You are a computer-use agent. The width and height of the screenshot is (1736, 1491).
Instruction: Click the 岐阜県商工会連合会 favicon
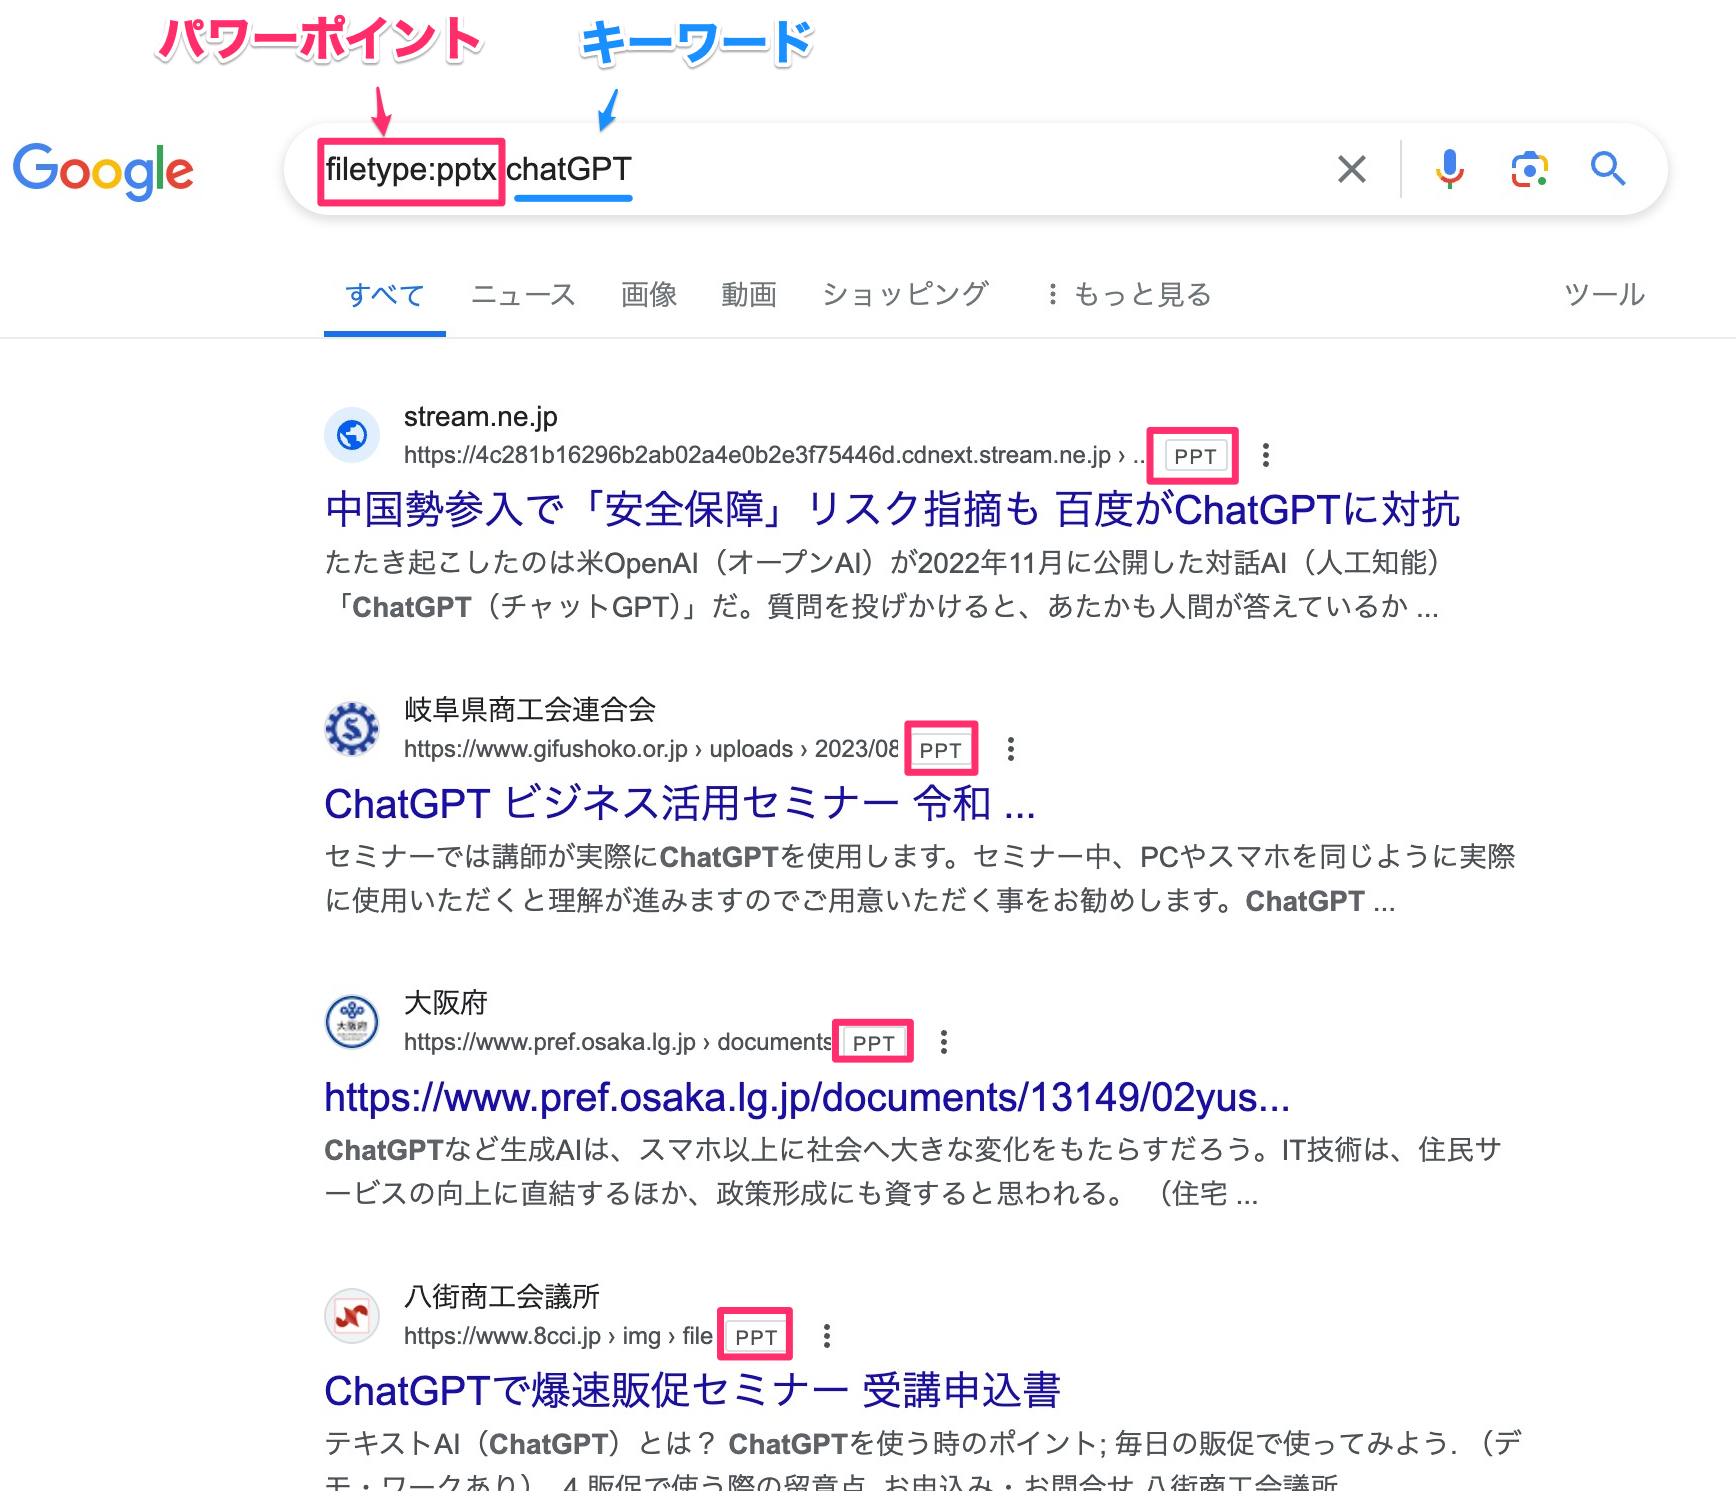(352, 728)
